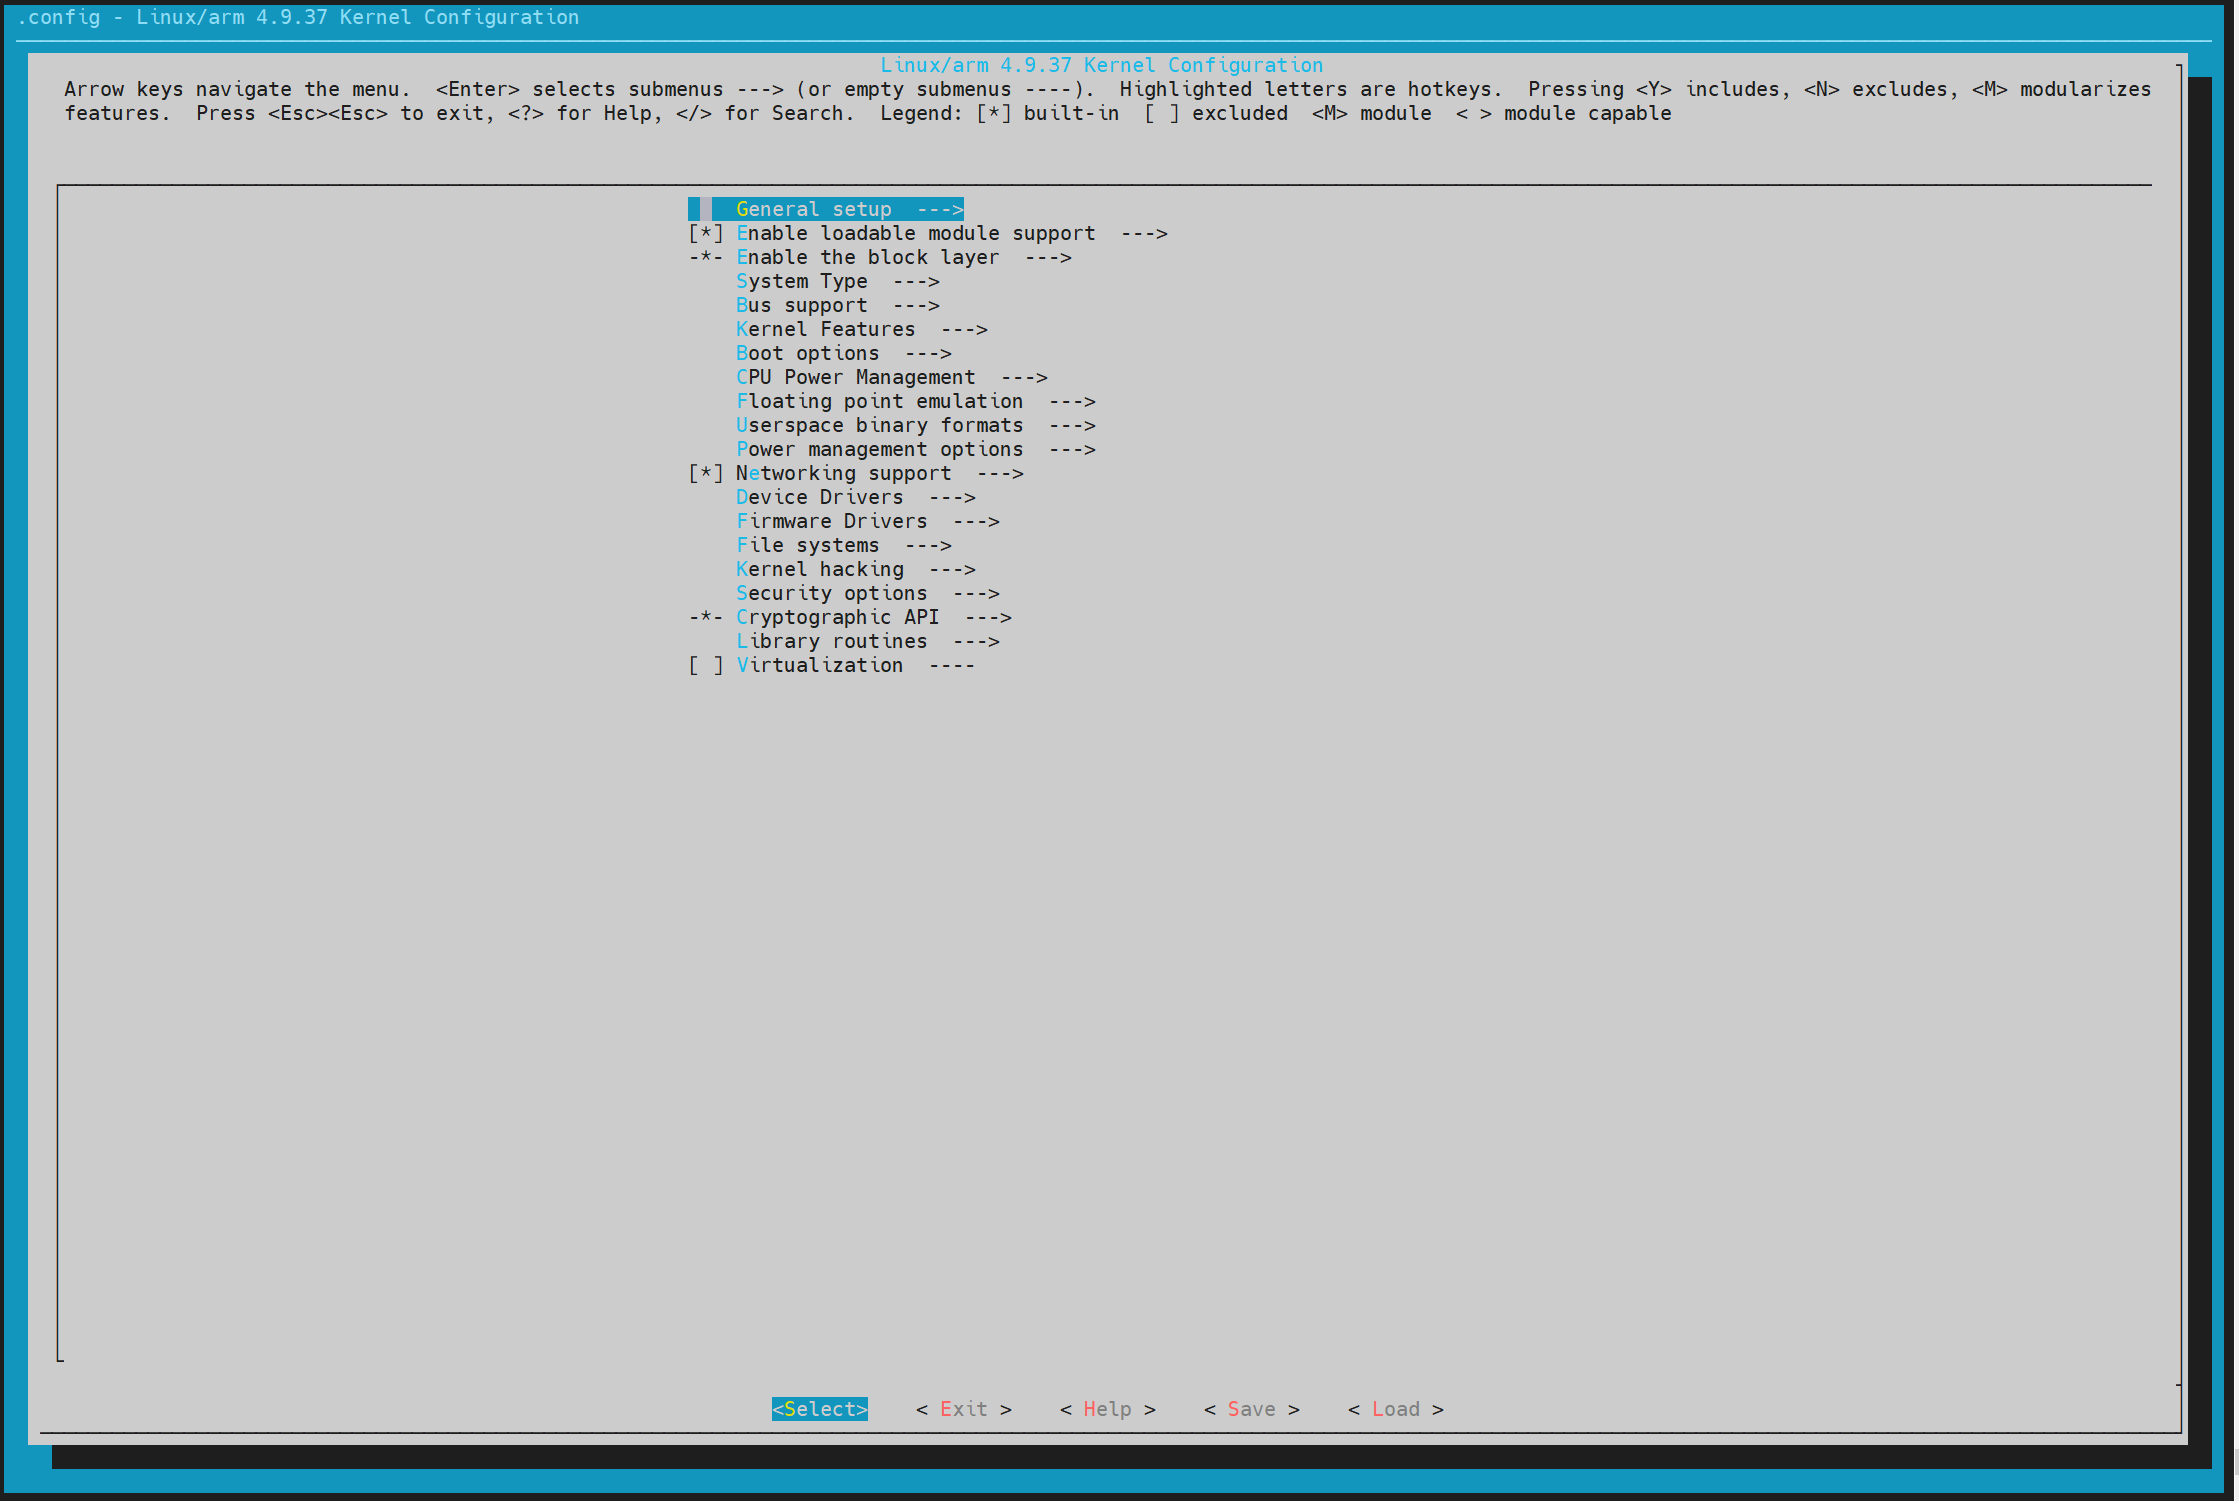
Task: Open the Floating point emulation submenu
Action: tap(878, 401)
